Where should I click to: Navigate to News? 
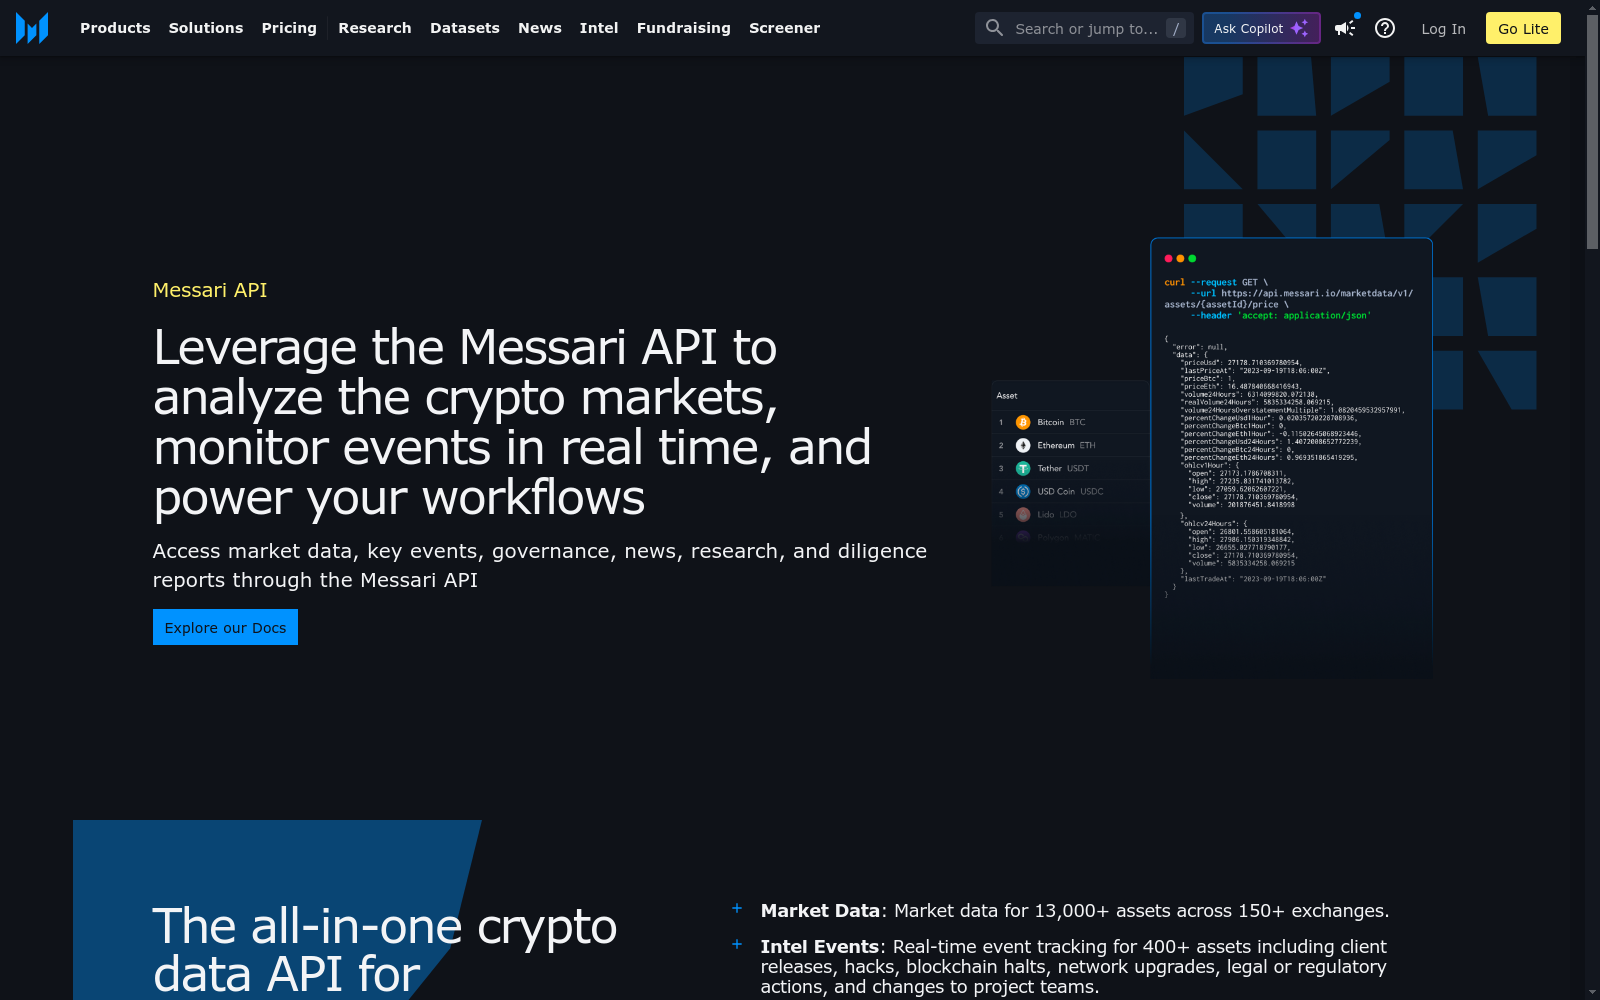(x=540, y=28)
